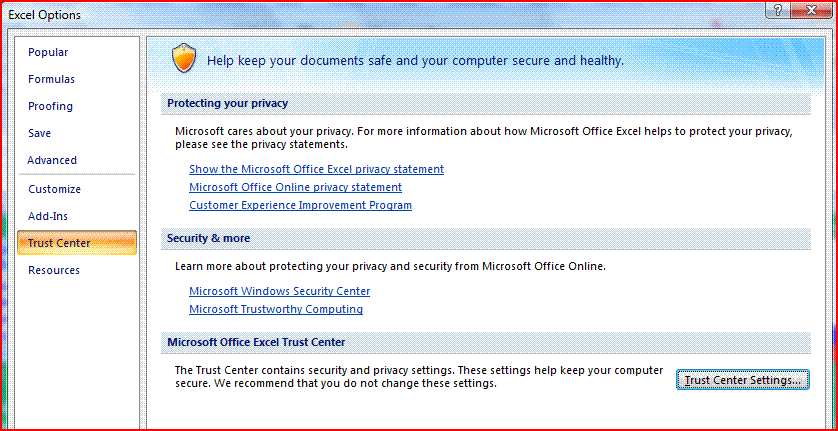838x431 pixels.
Task: Switch to the Resources category
Action: 54,270
